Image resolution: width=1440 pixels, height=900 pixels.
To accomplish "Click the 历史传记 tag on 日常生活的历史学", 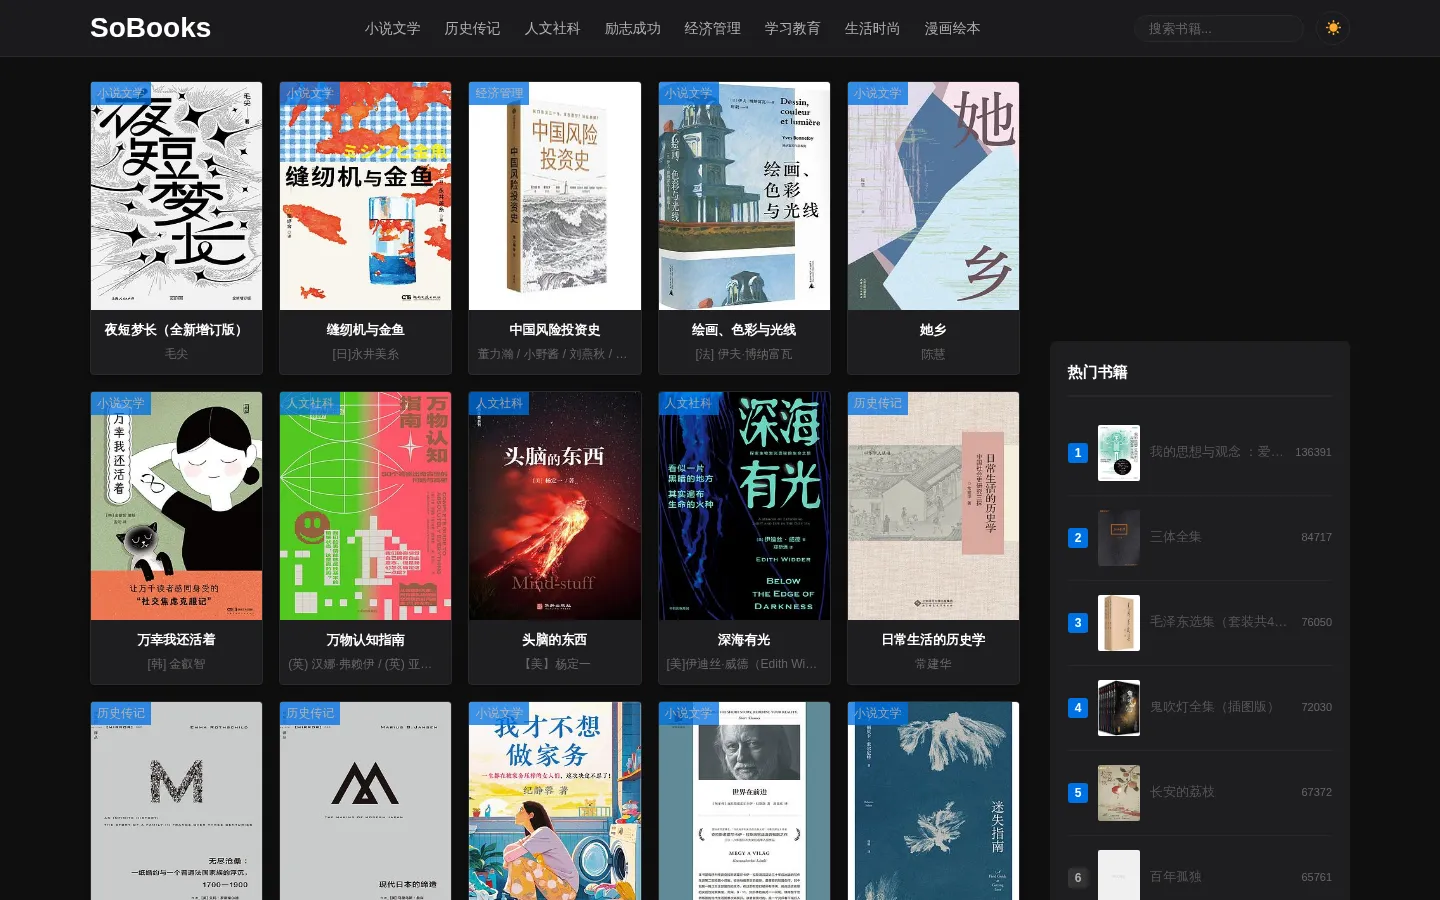I will tap(878, 403).
